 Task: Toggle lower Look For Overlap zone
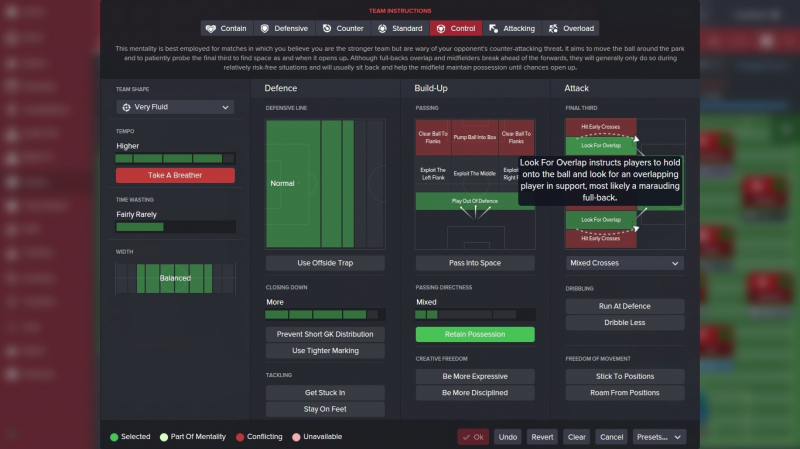[x=601, y=220]
